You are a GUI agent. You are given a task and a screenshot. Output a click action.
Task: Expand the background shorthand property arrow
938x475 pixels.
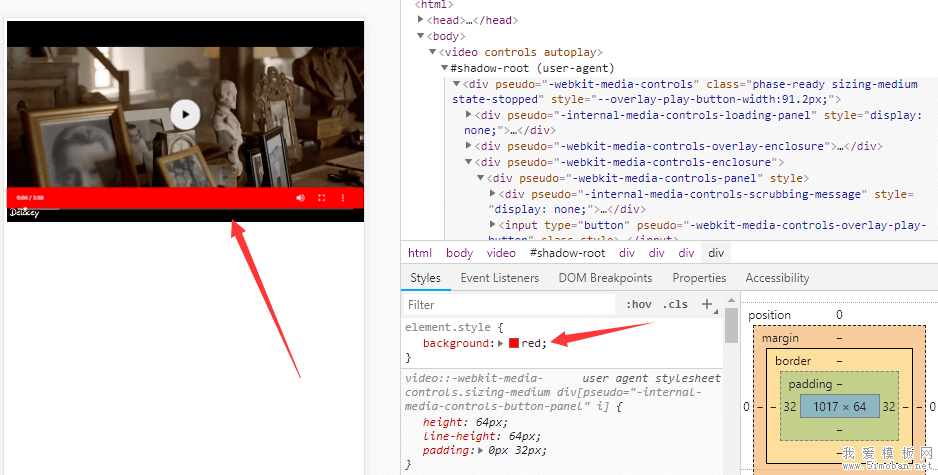pos(501,343)
